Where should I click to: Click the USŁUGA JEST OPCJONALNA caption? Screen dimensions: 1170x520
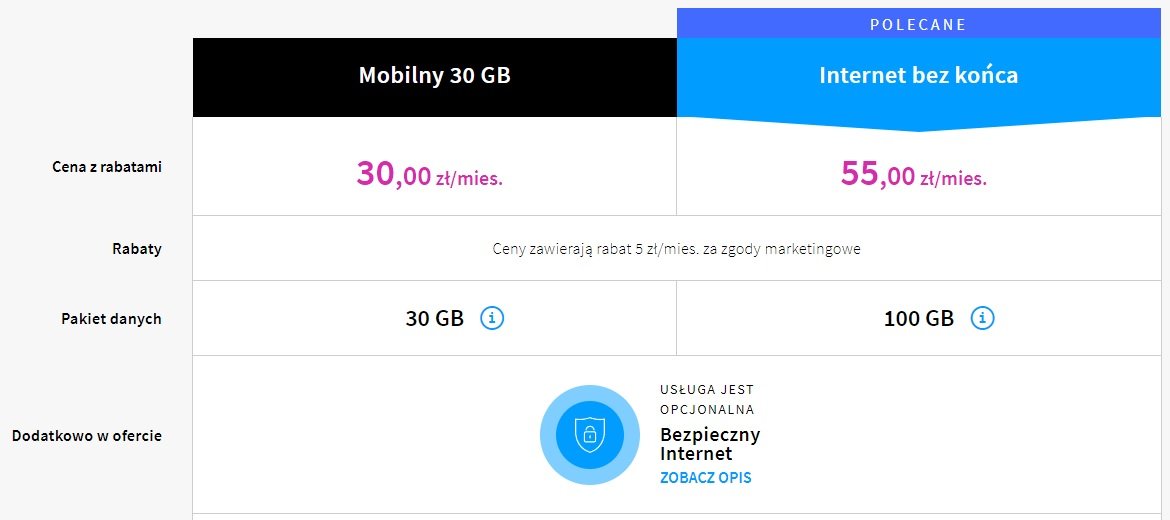[x=707, y=399]
